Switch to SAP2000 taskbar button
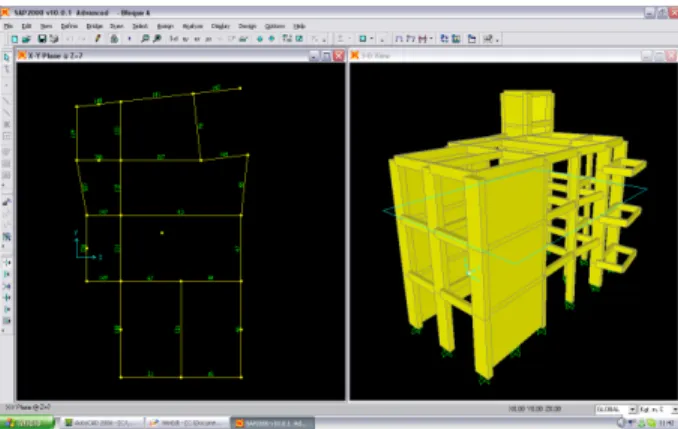The image size is (678, 429). [x=273, y=423]
